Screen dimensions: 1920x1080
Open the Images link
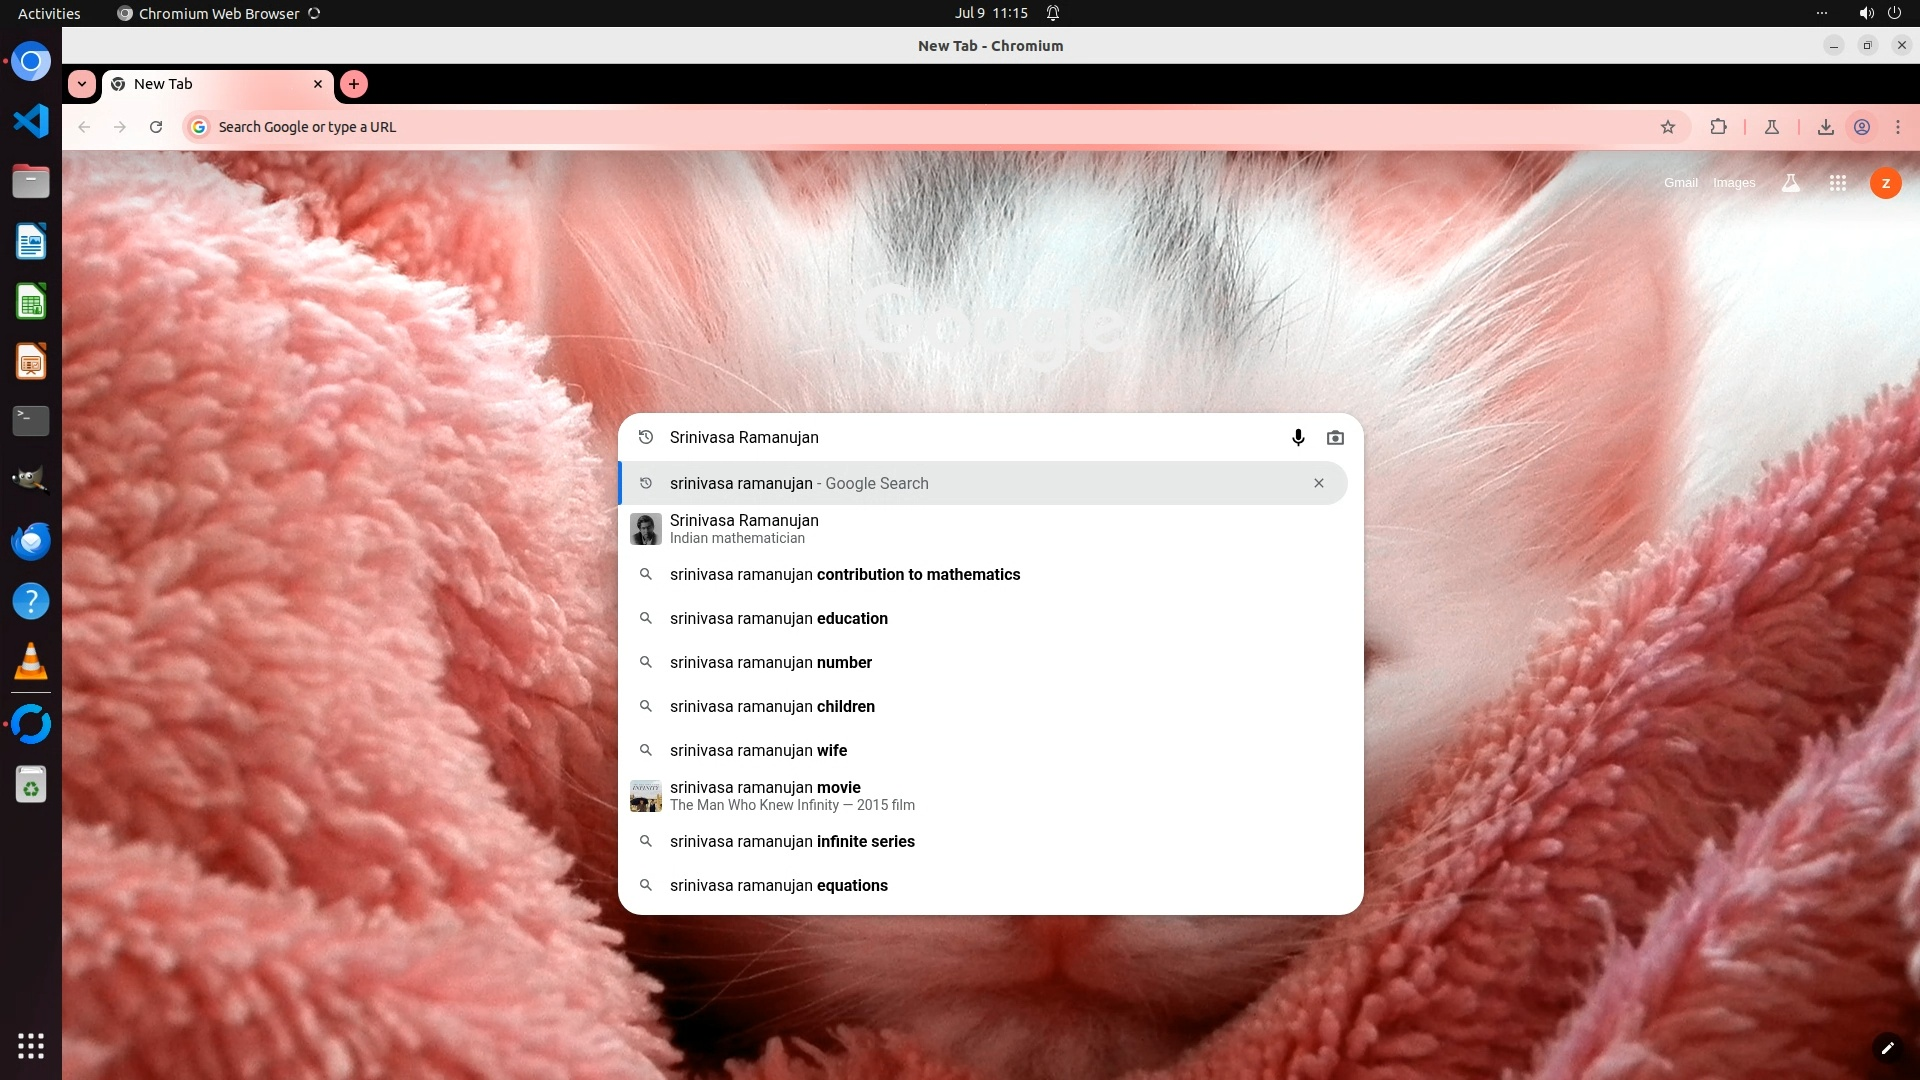1733,183
